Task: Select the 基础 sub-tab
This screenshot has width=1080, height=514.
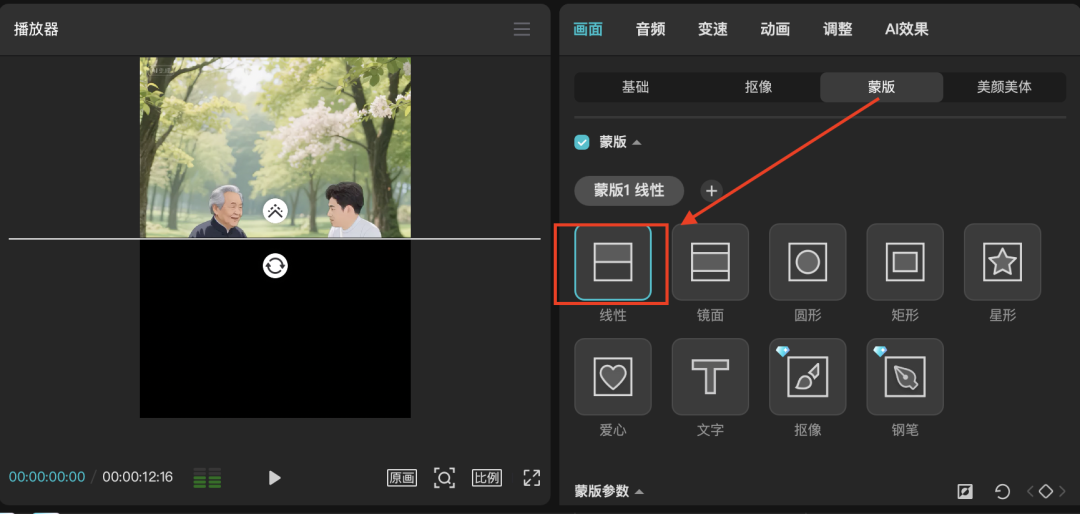Action: pyautogui.click(x=635, y=88)
